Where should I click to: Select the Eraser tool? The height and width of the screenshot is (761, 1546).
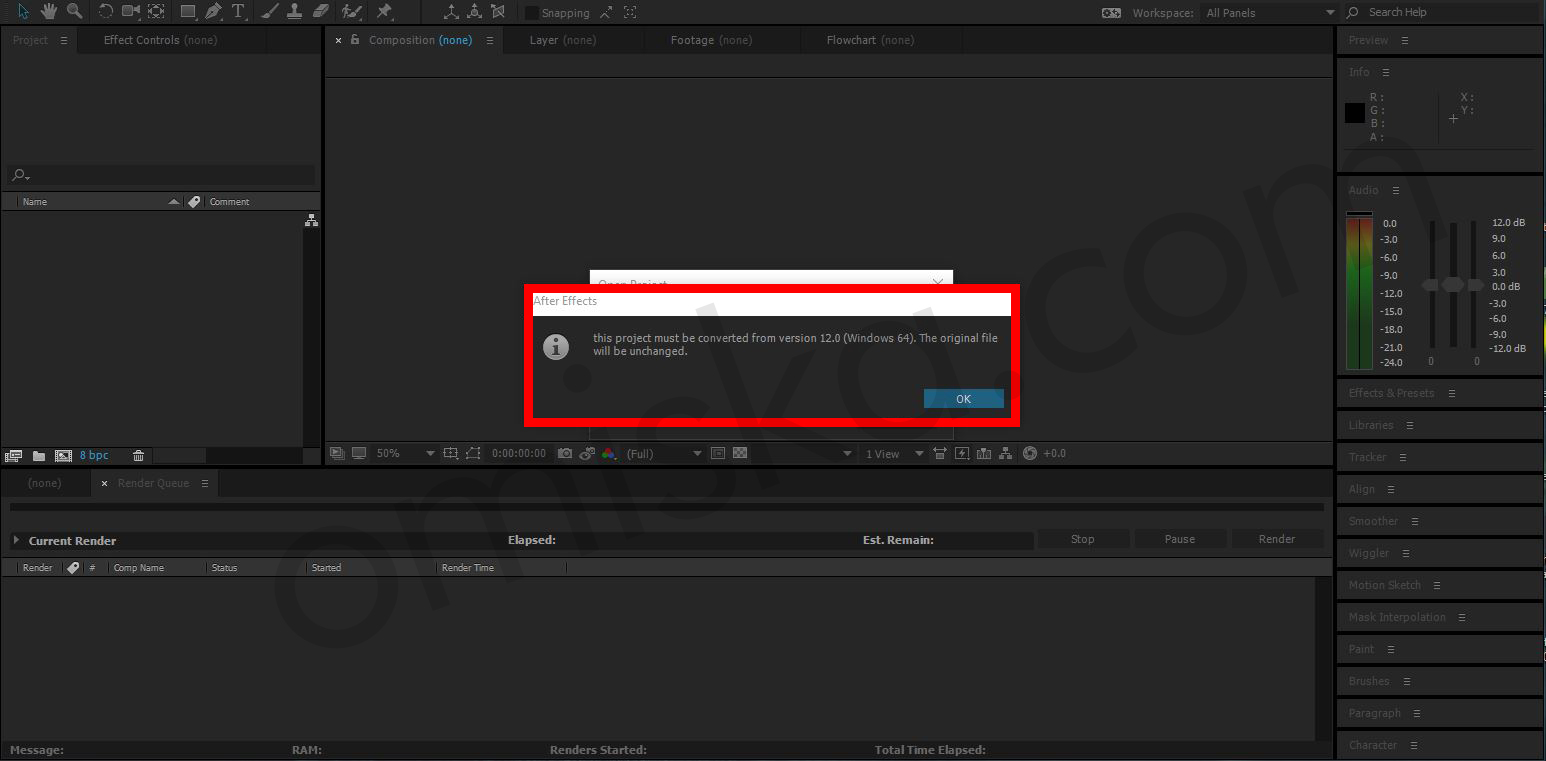[320, 12]
